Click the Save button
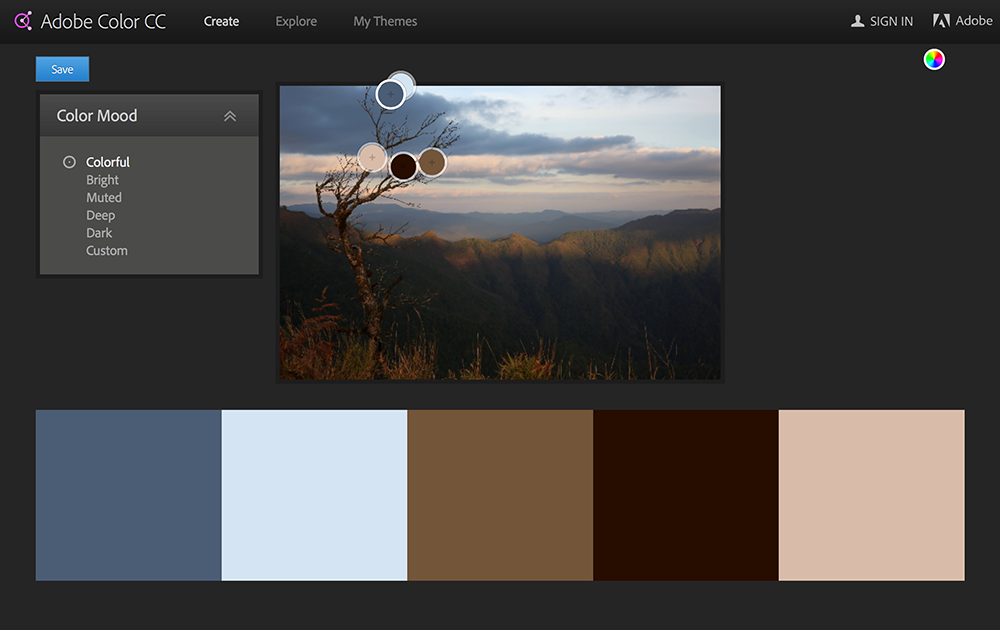The height and width of the screenshot is (630, 1000). [61, 68]
